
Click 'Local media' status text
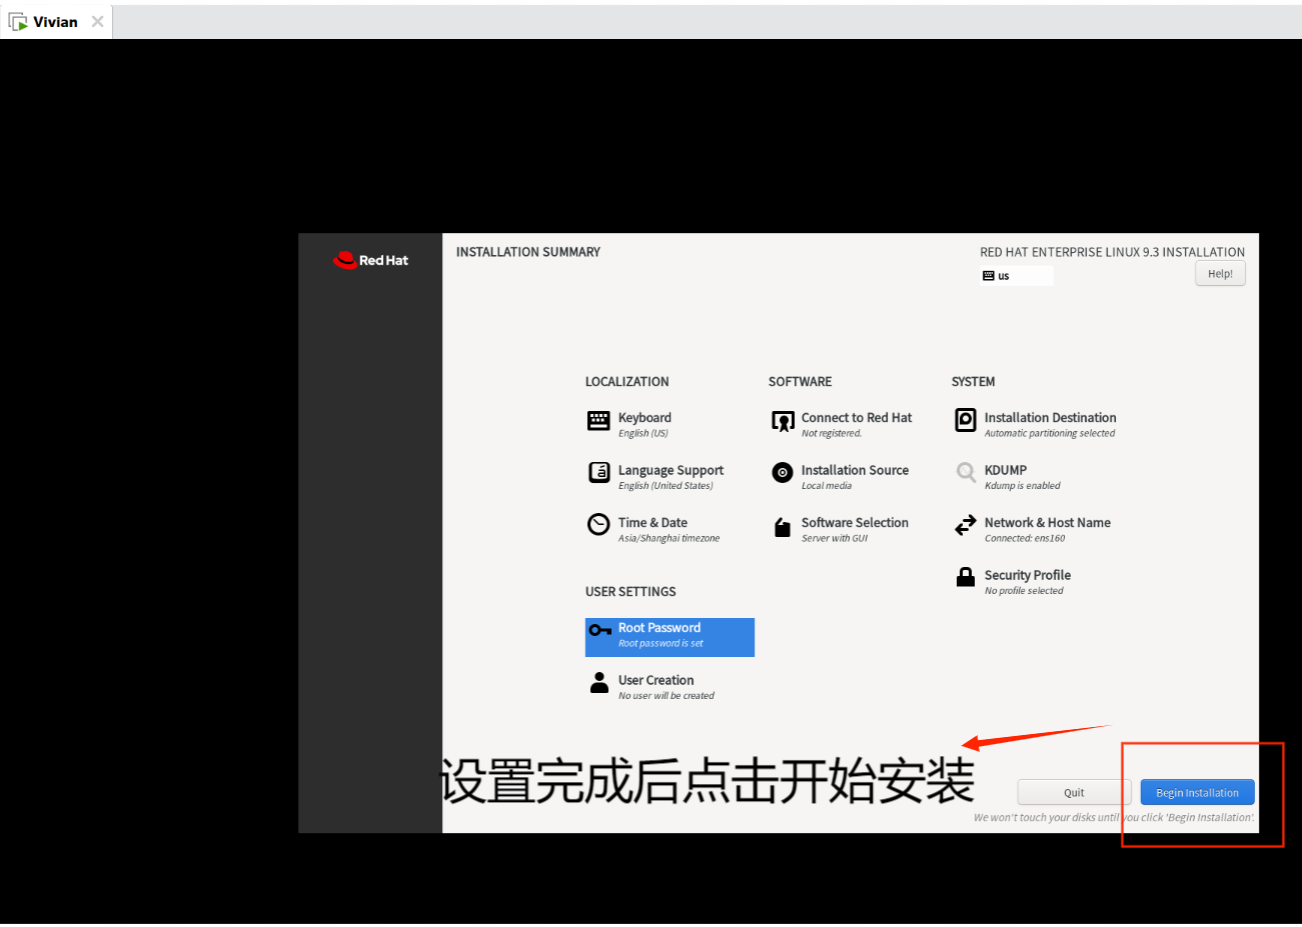826,486
